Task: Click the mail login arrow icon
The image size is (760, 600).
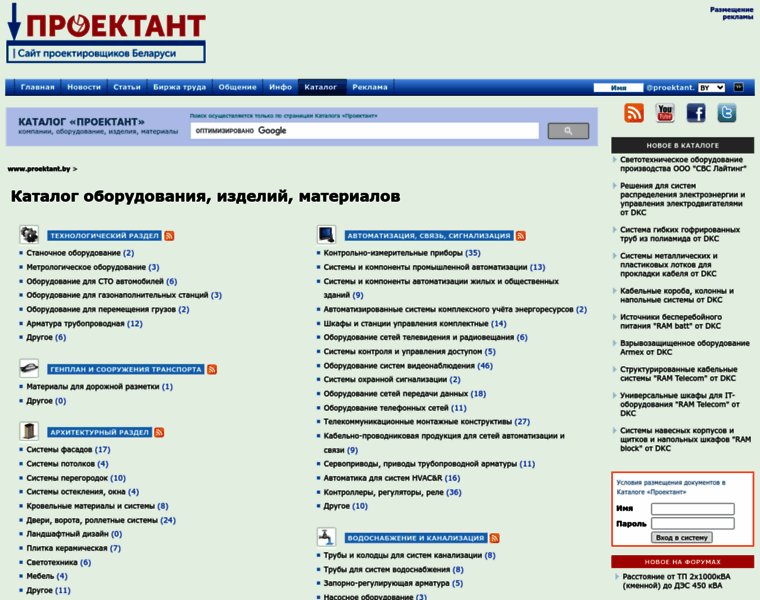Action: coord(738,87)
